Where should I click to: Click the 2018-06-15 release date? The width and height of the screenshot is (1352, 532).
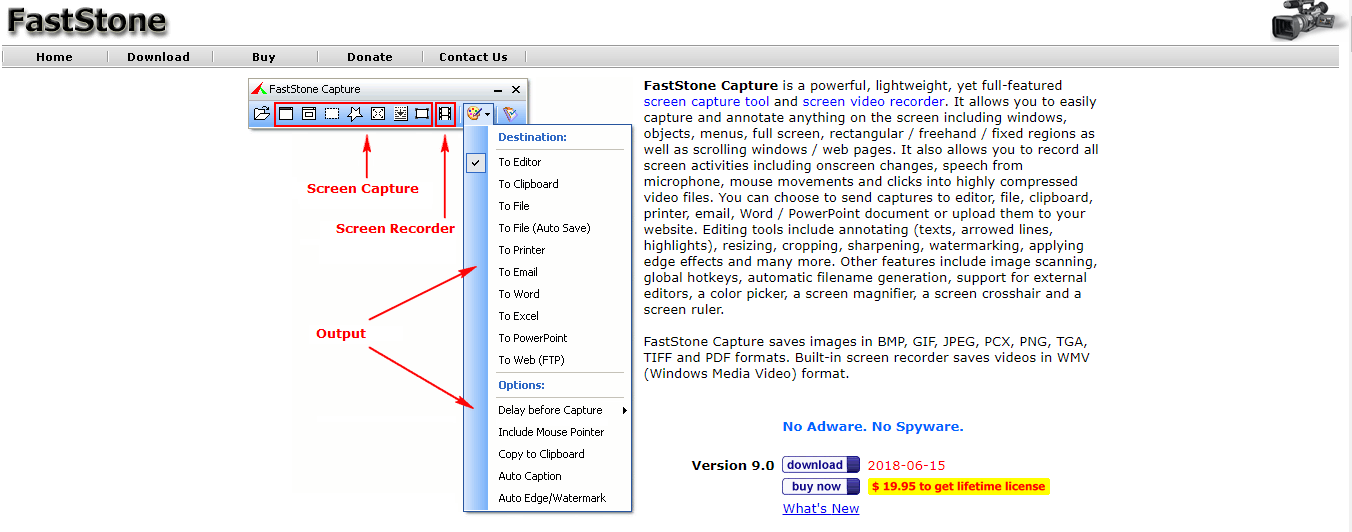pyautogui.click(x=906, y=465)
